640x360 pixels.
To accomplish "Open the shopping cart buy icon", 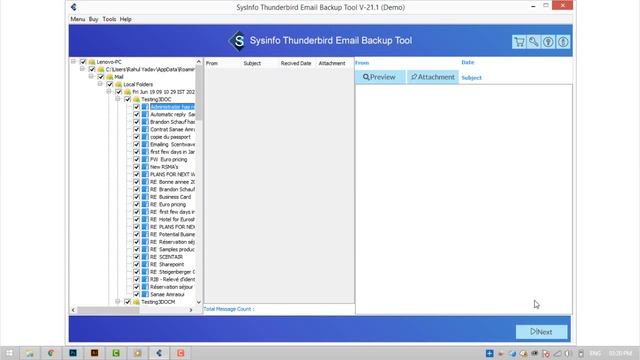I will pos(519,42).
